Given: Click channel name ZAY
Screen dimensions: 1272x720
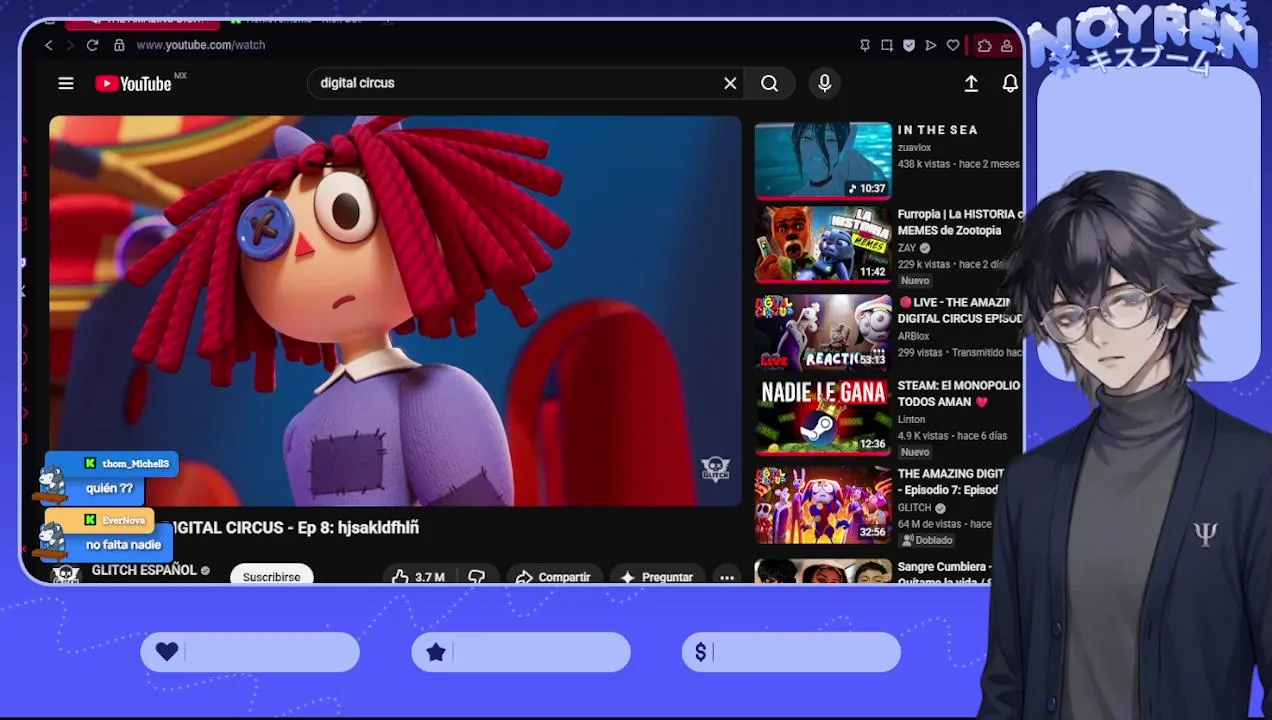Looking at the screenshot, I should pyautogui.click(x=907, y=248).
